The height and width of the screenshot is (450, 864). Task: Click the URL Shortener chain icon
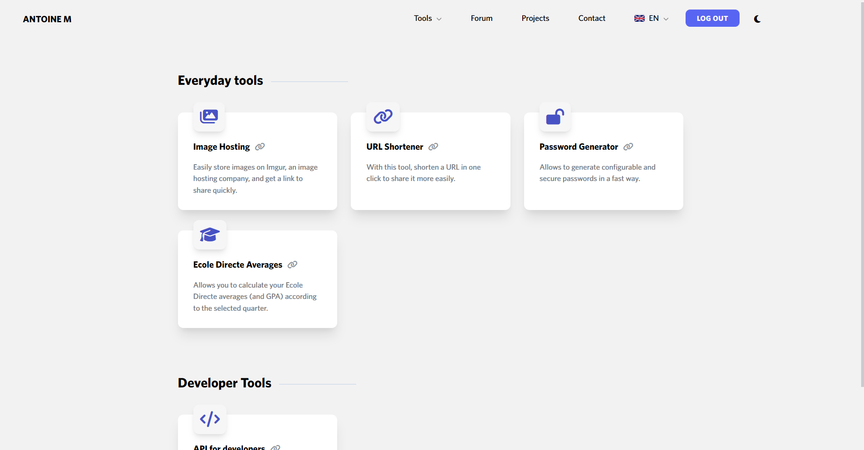pos(382,116)
